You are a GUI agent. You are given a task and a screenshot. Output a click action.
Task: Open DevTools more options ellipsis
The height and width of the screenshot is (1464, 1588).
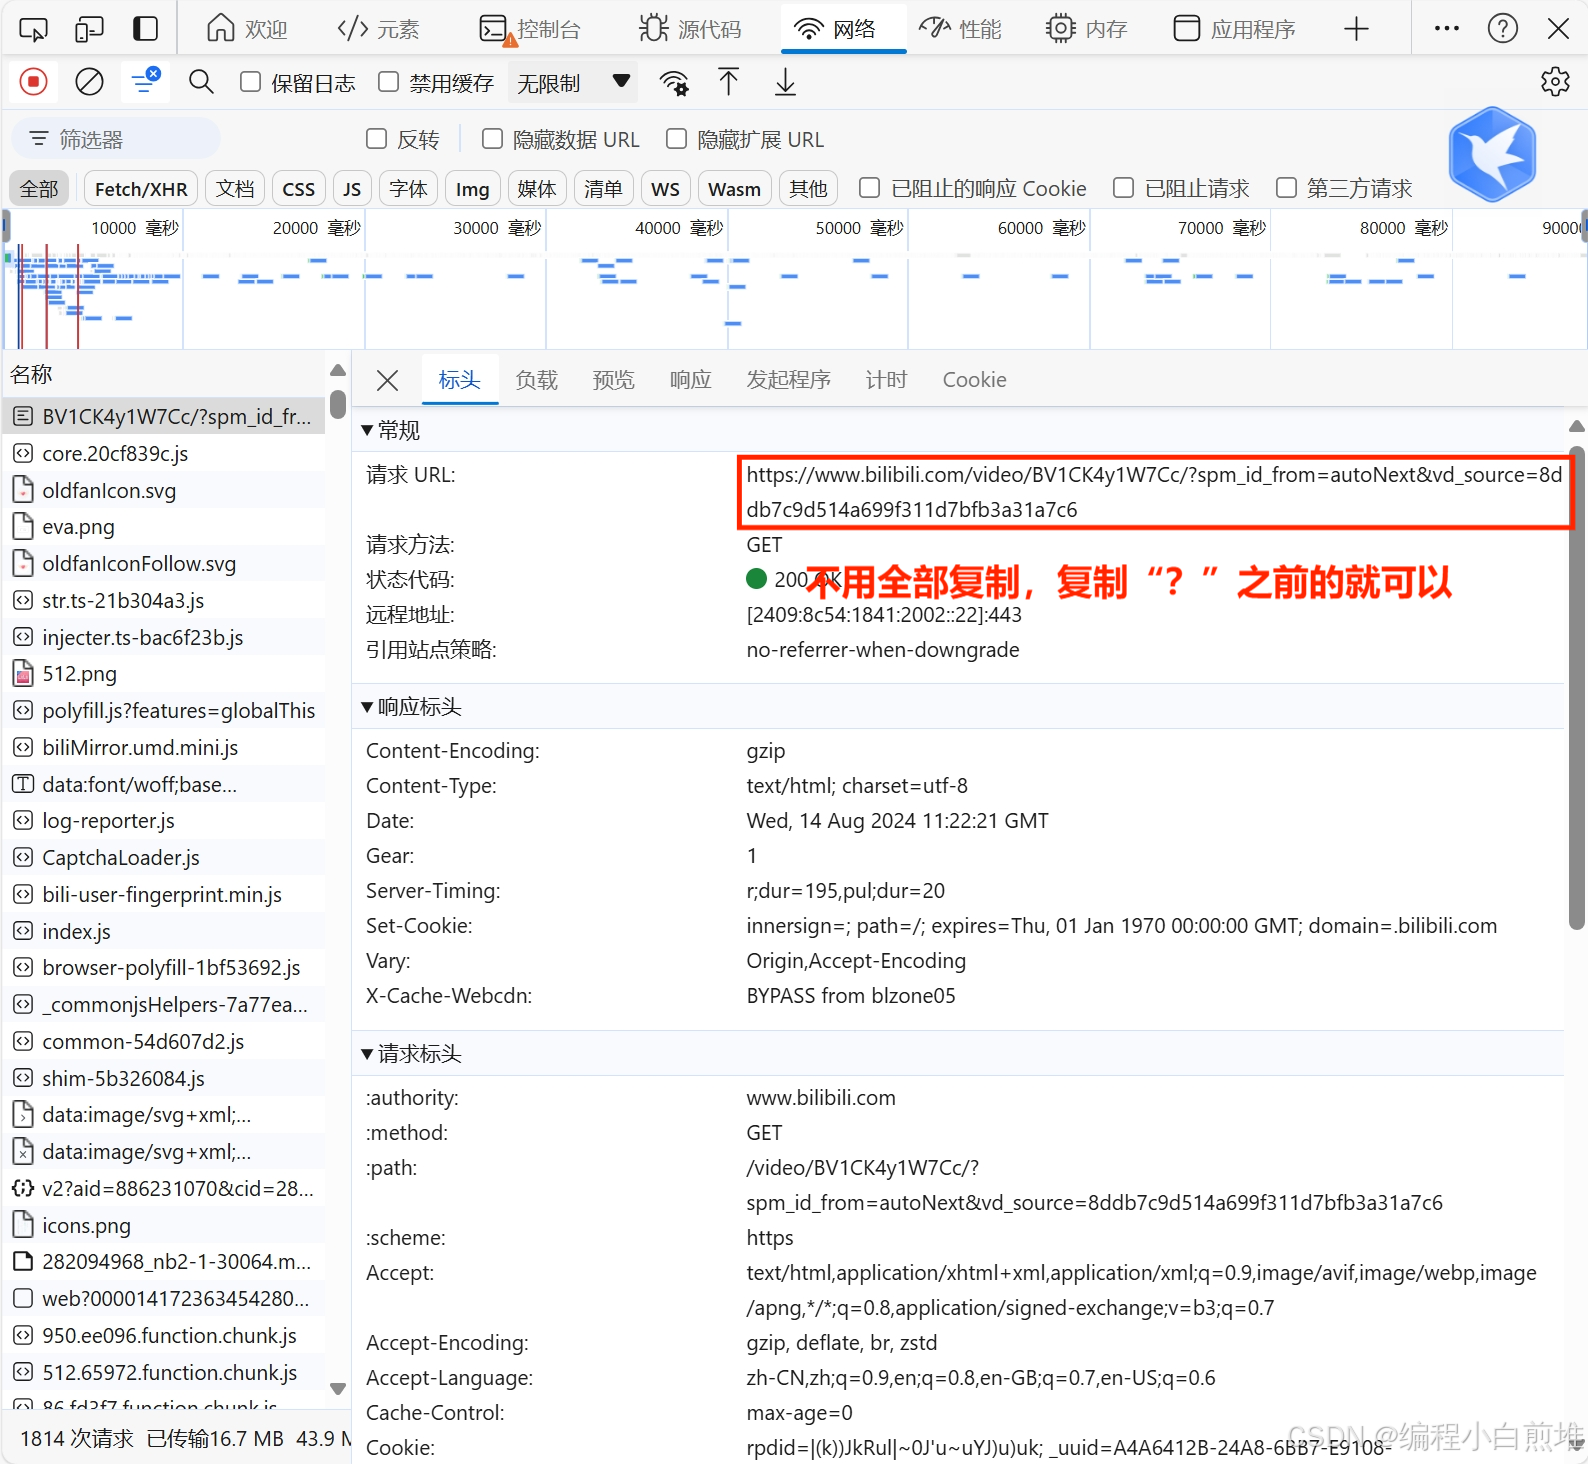[x=1447, y=29]
